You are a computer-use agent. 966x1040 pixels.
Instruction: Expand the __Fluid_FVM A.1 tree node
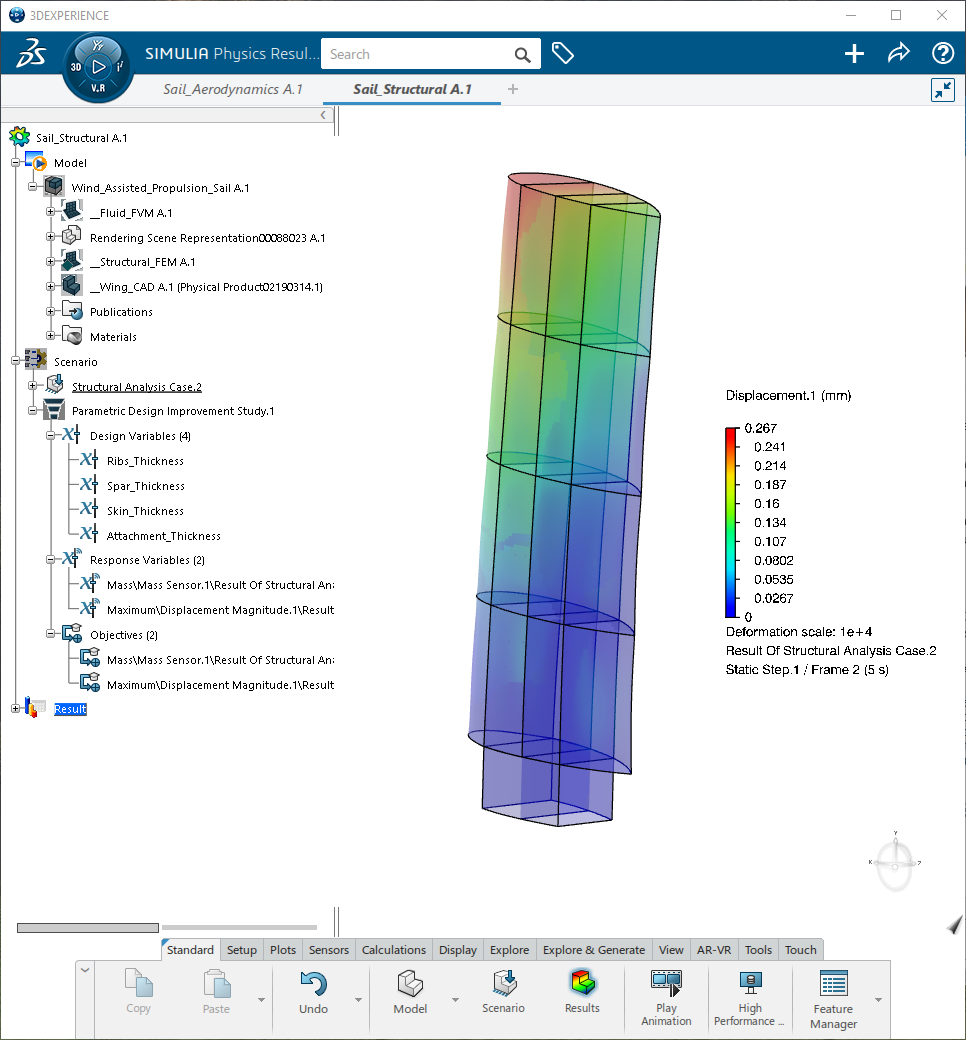[x=50, y=211]
